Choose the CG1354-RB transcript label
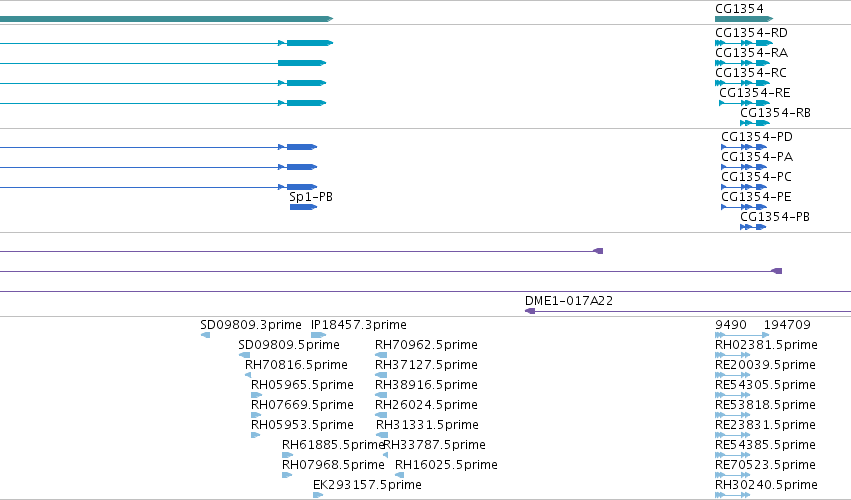Viewport: 851px width, 500px height. click(776, 113)
